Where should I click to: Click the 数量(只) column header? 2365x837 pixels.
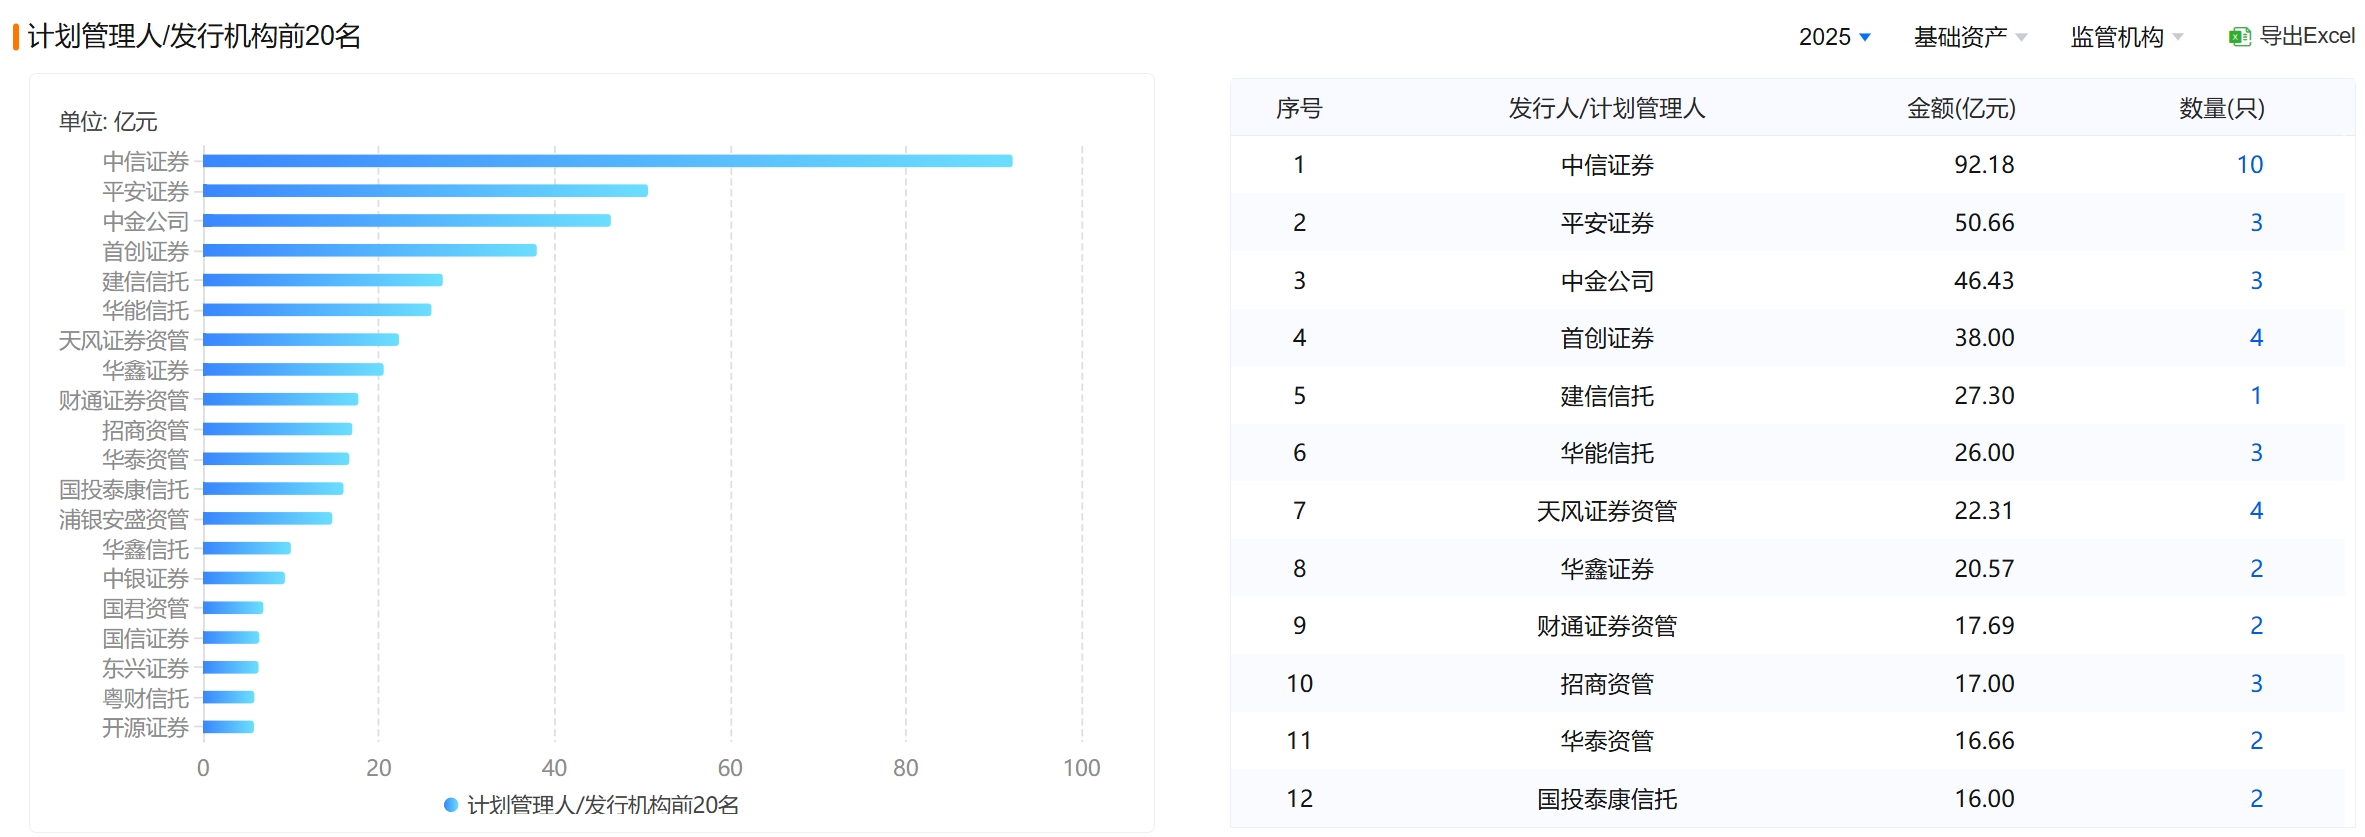(x=2221, y=108)
